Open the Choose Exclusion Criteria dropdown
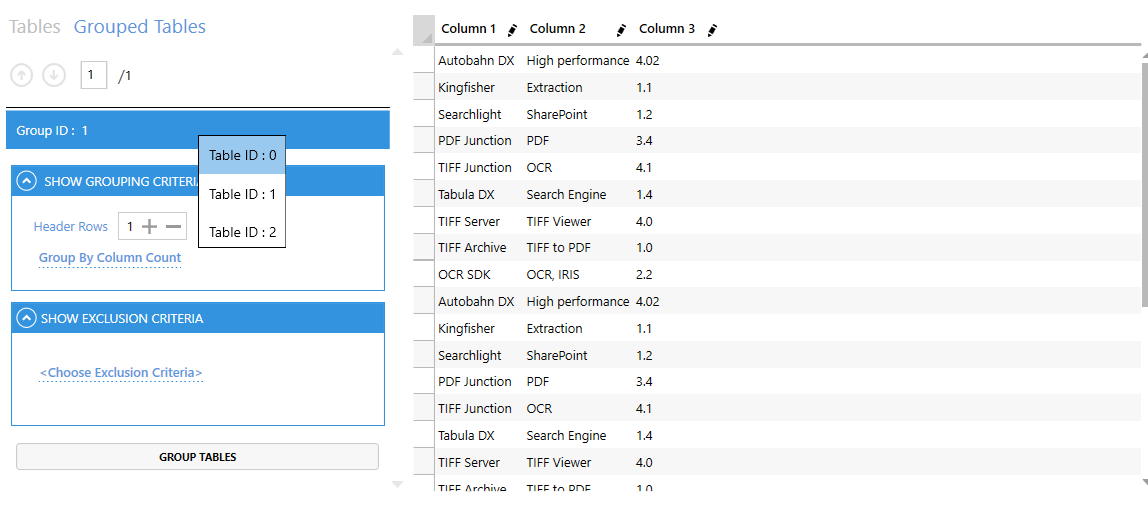 pos(121,373)
